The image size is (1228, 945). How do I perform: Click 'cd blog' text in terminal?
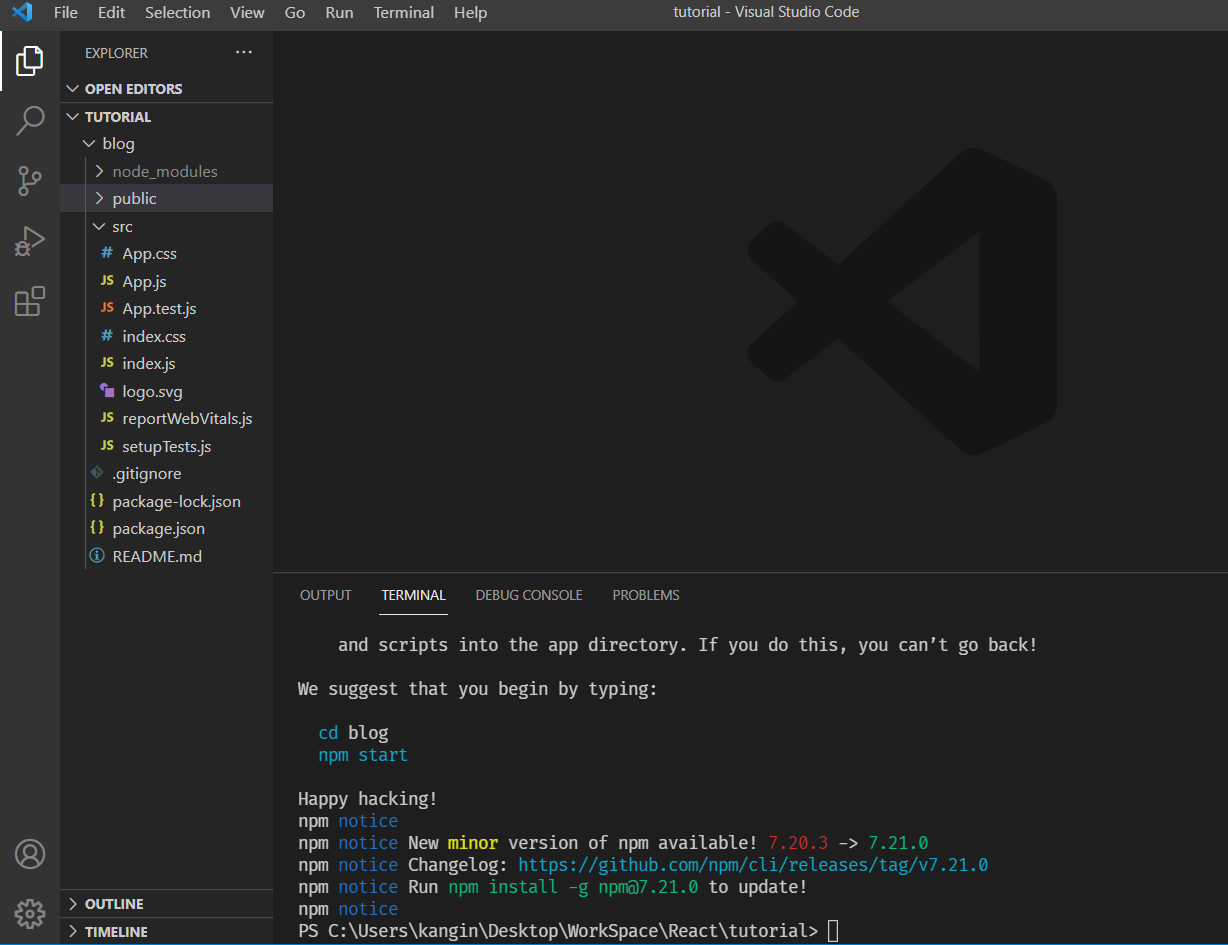(353, 733)
